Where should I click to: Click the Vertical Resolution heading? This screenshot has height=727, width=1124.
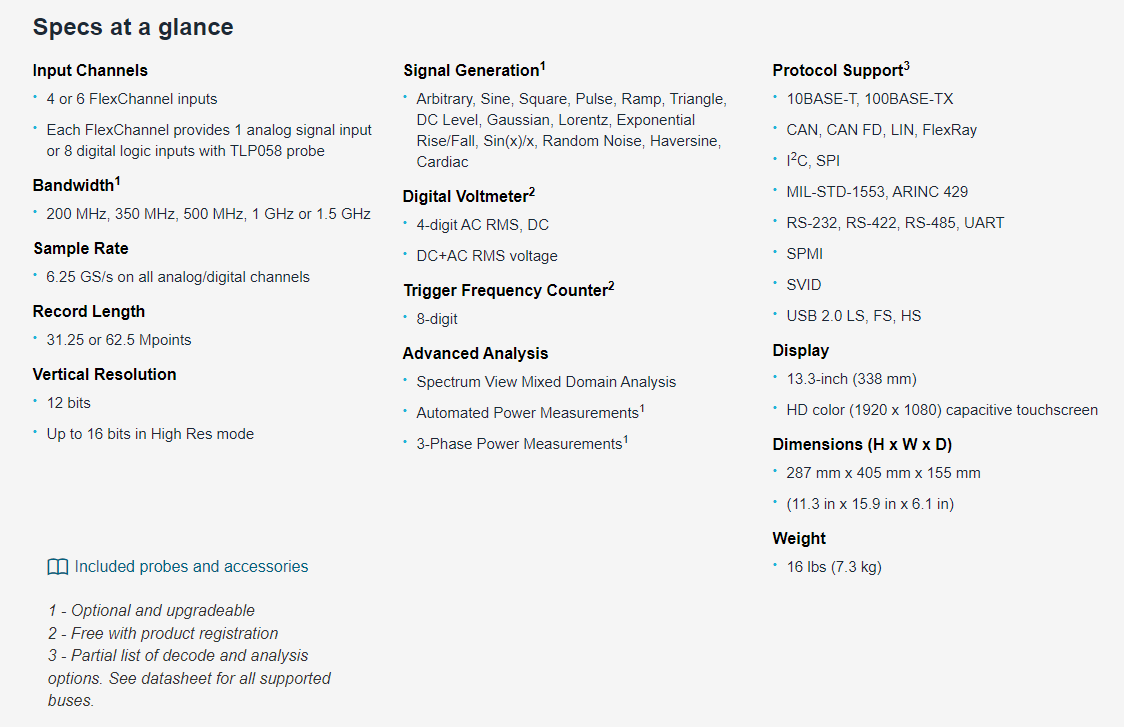[105, 374]
